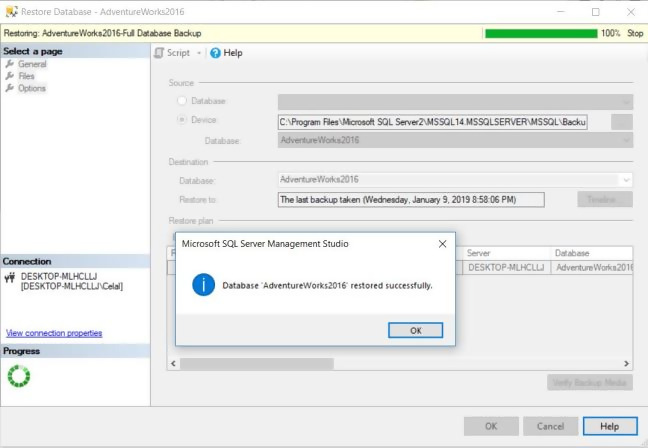Viewport: 648px width, 448px height.
Task: Click the Database column header in grid
Action: pyautogui.click(x=592, y=253)
